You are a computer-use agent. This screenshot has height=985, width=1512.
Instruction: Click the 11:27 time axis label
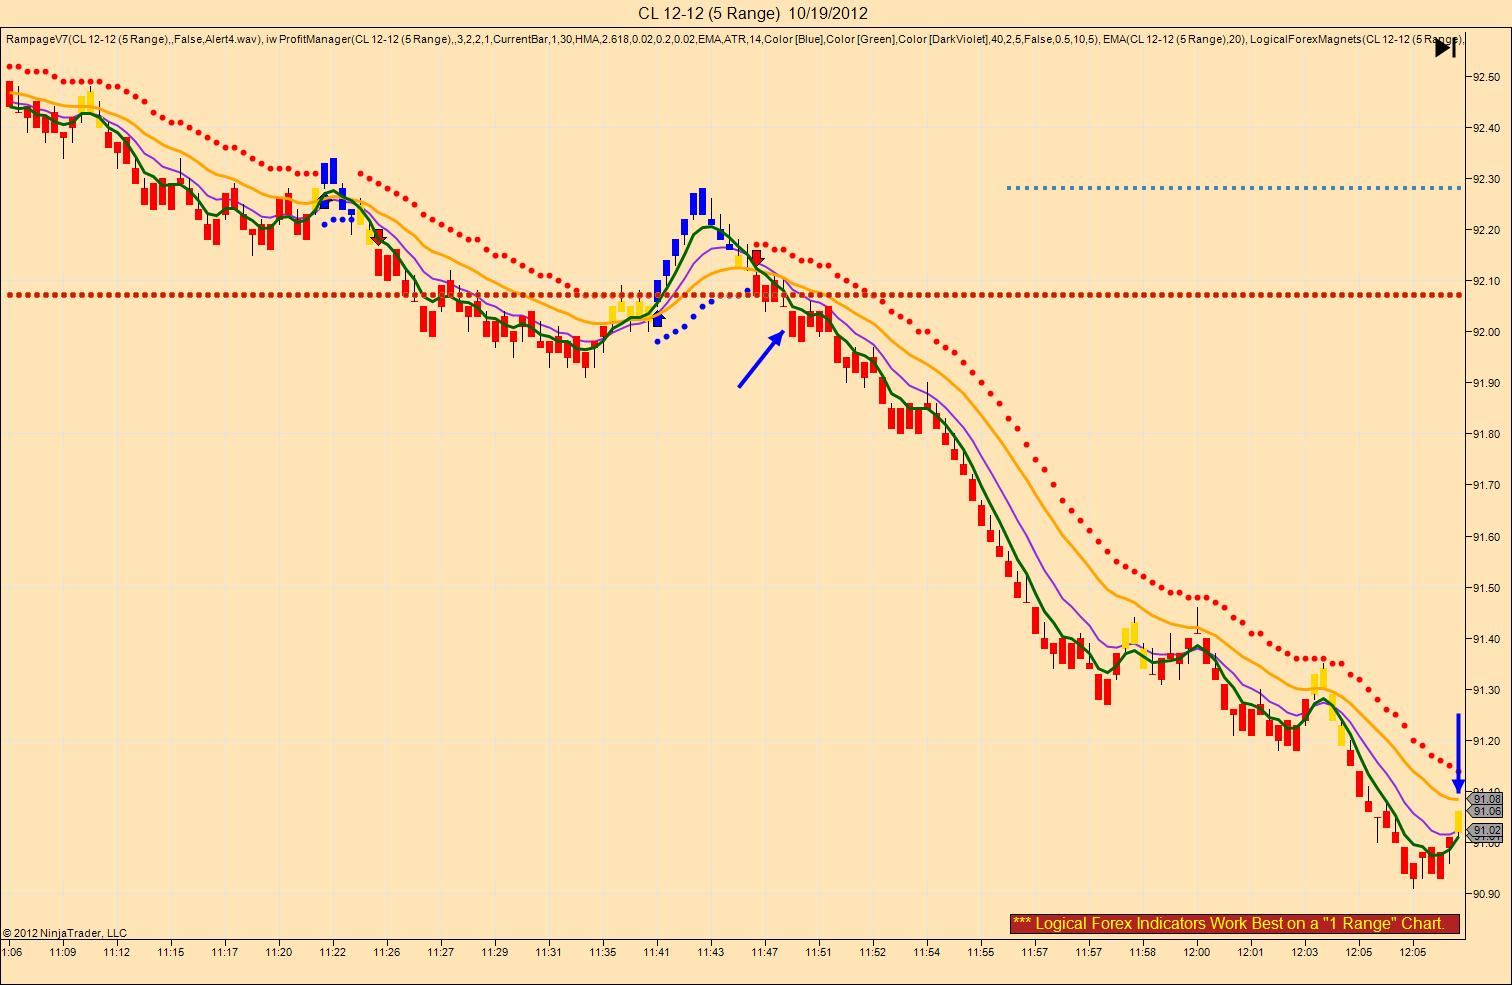(x=440, y=952)
